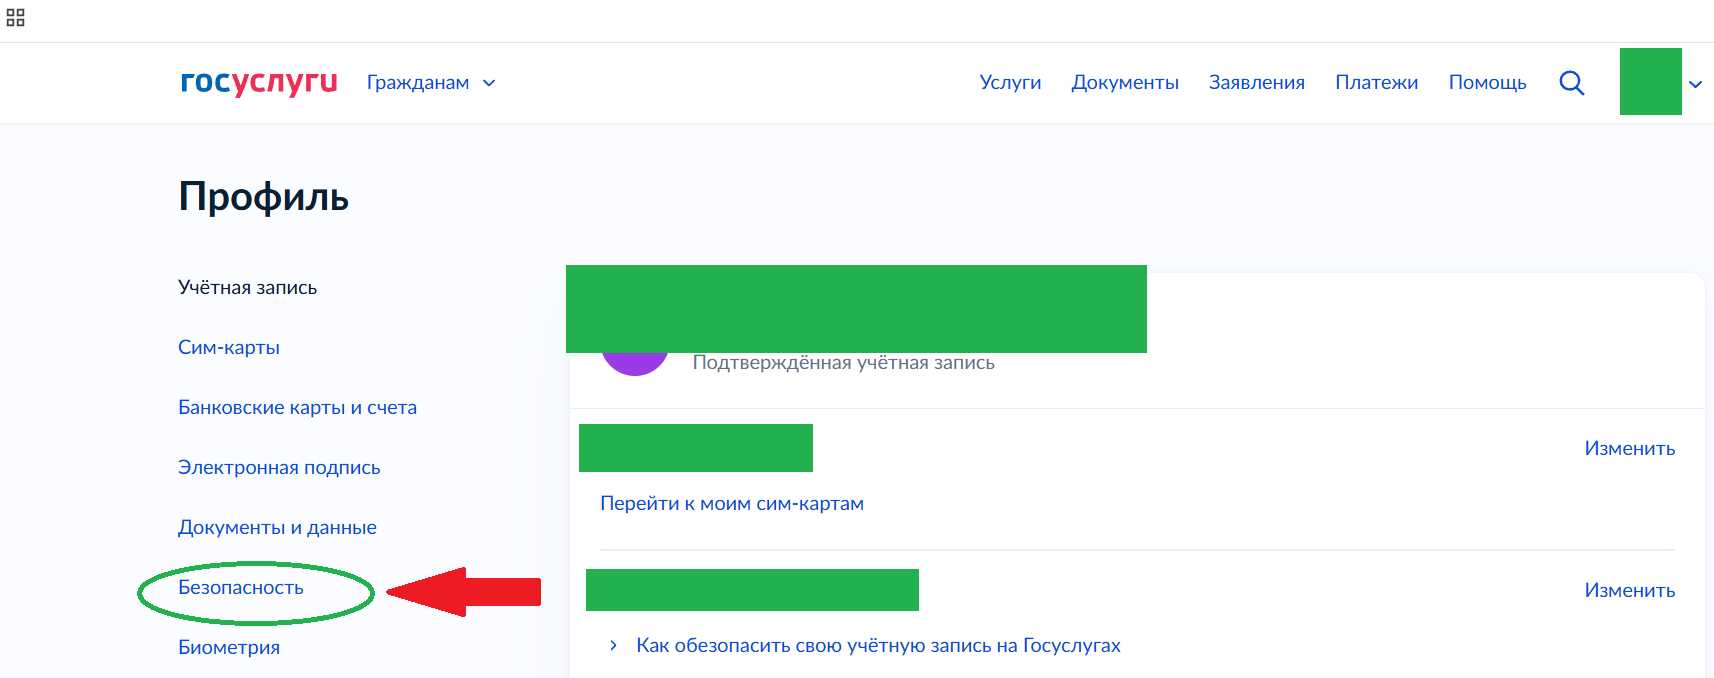Go to Документы in the top navigation
Viewport: 1714px width, 678px height.
pyautogui.click(x=1125, y=83)
